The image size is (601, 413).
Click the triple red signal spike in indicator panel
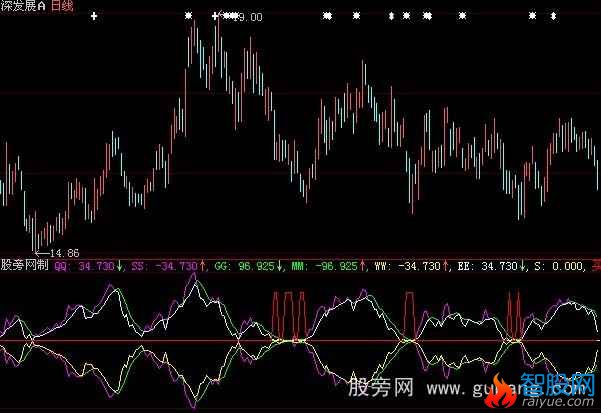tap(289, 316)
